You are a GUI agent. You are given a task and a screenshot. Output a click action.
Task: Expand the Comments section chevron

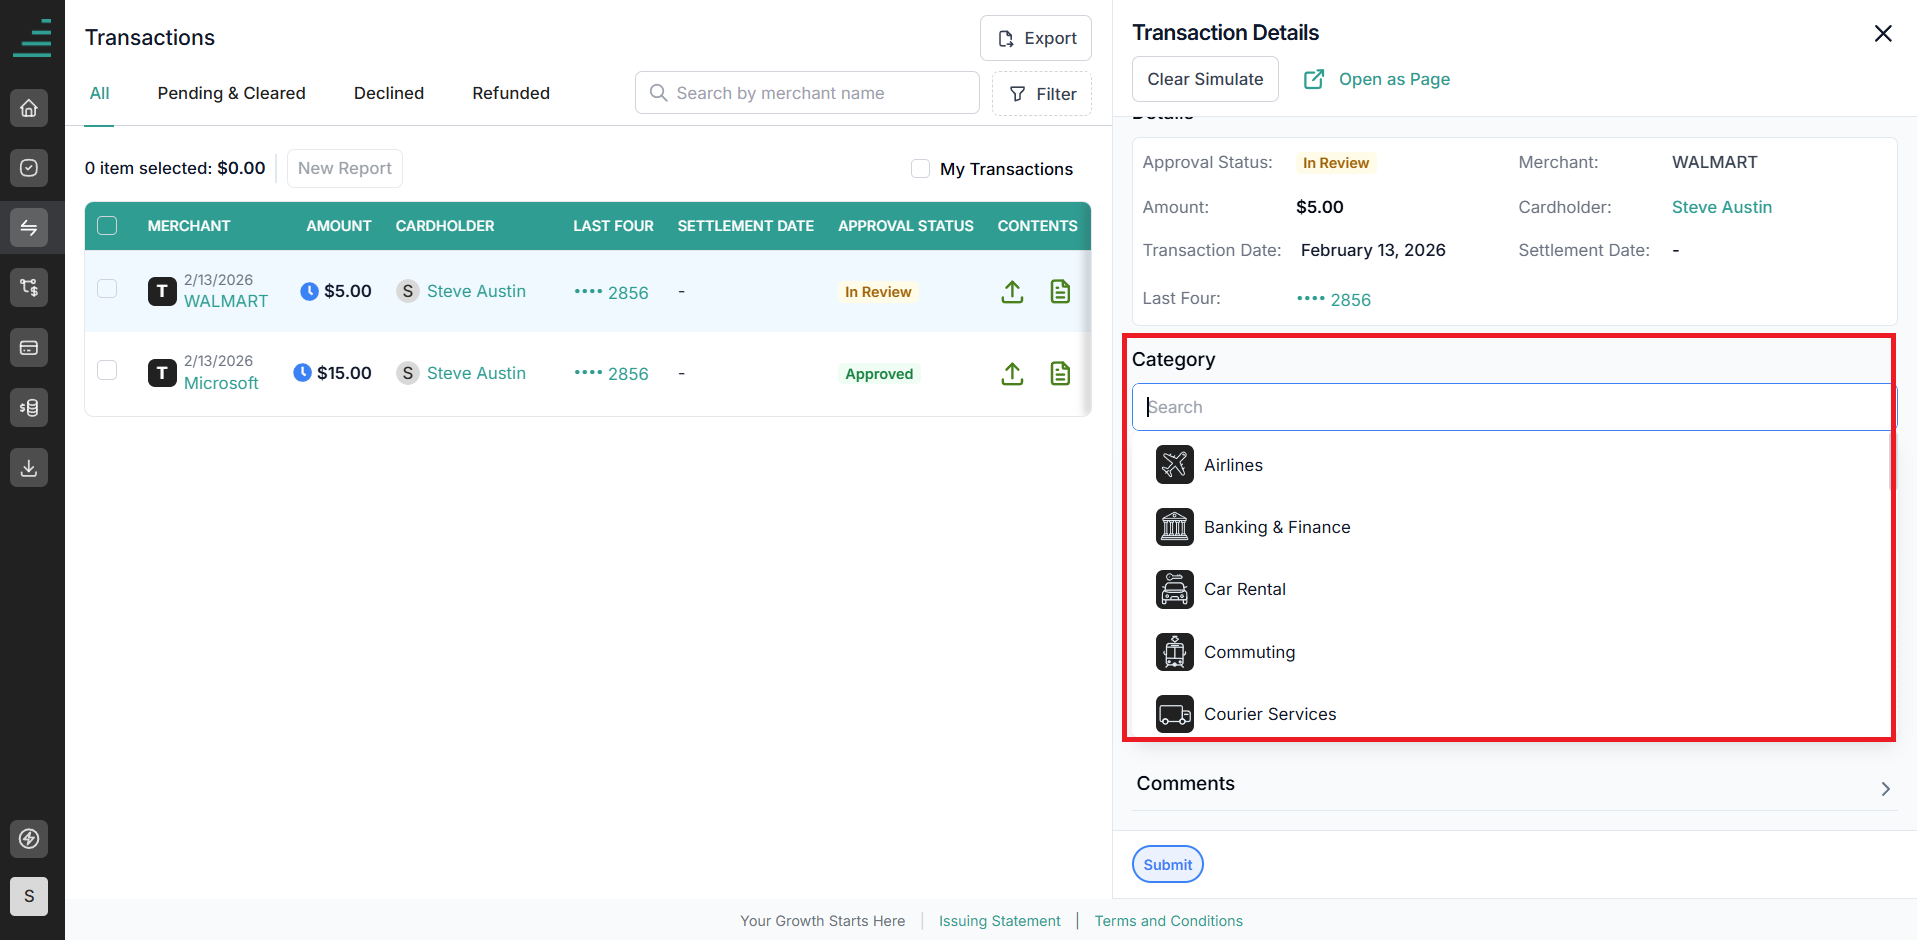(x=1885, y=789)
